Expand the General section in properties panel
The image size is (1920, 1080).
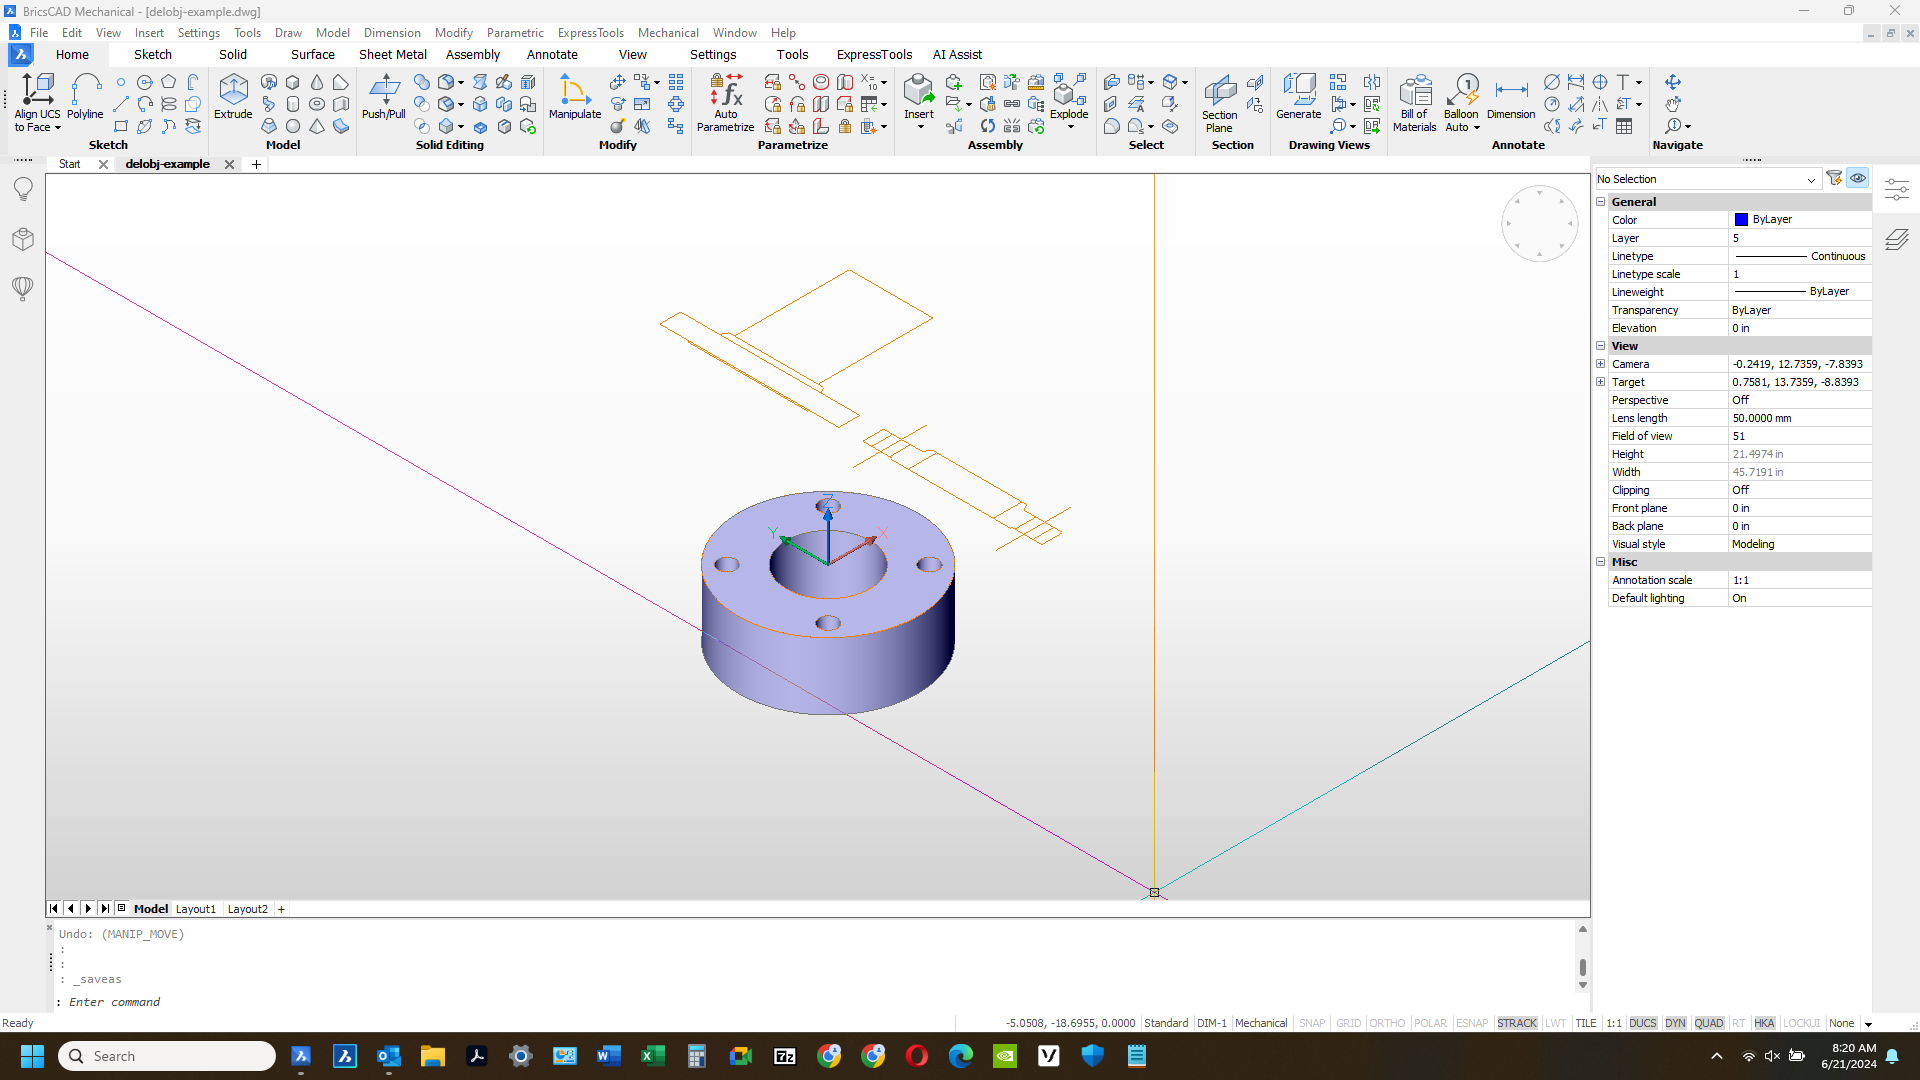1600,202
